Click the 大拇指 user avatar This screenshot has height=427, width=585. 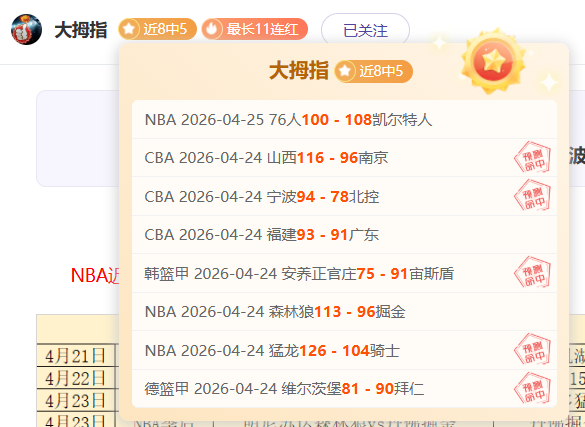coord(26,29)
